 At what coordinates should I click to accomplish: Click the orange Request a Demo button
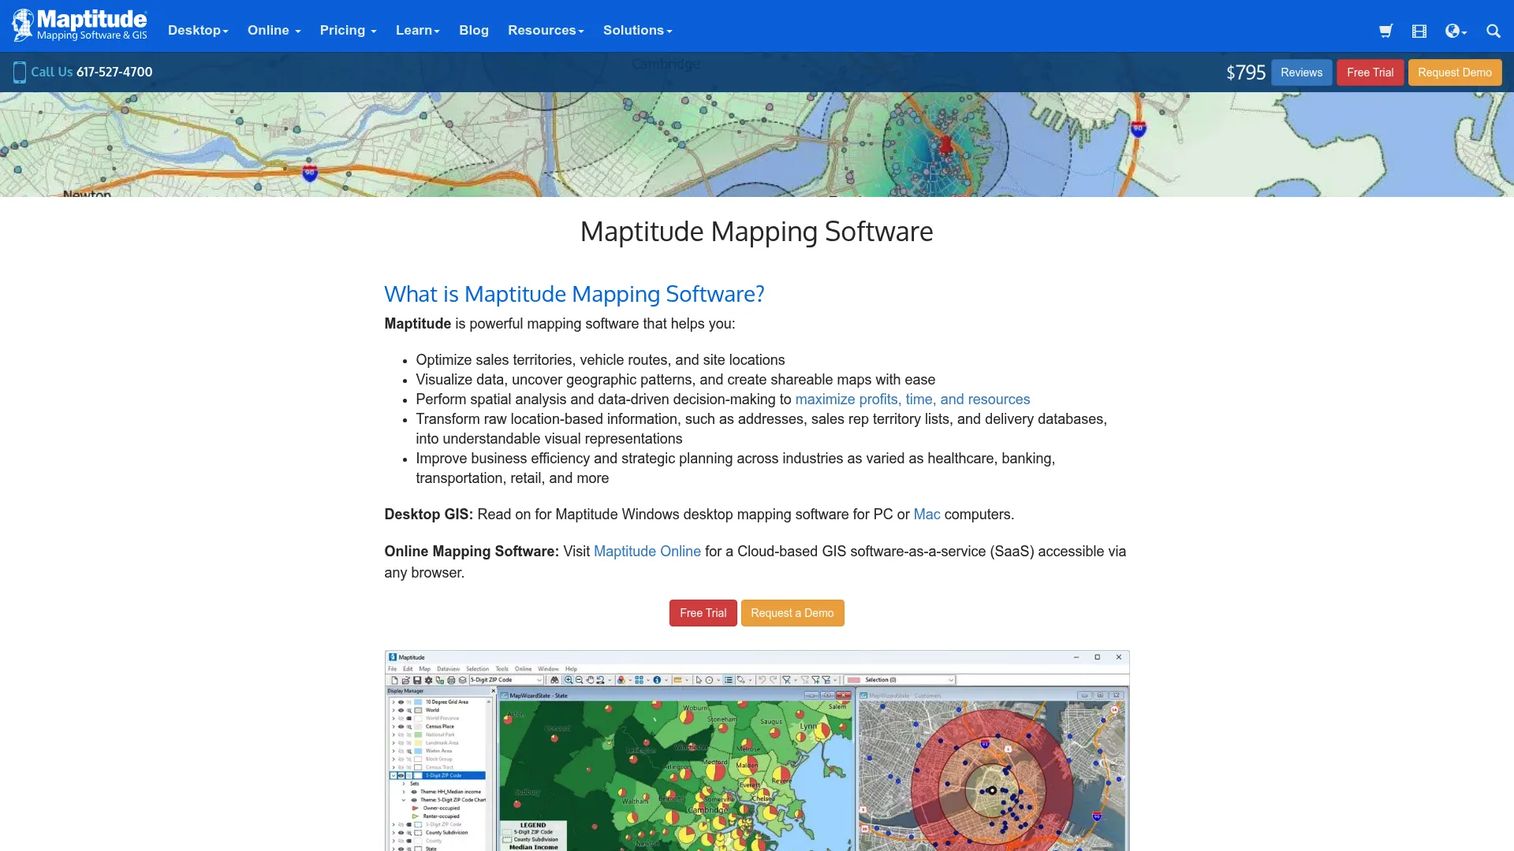792,613
